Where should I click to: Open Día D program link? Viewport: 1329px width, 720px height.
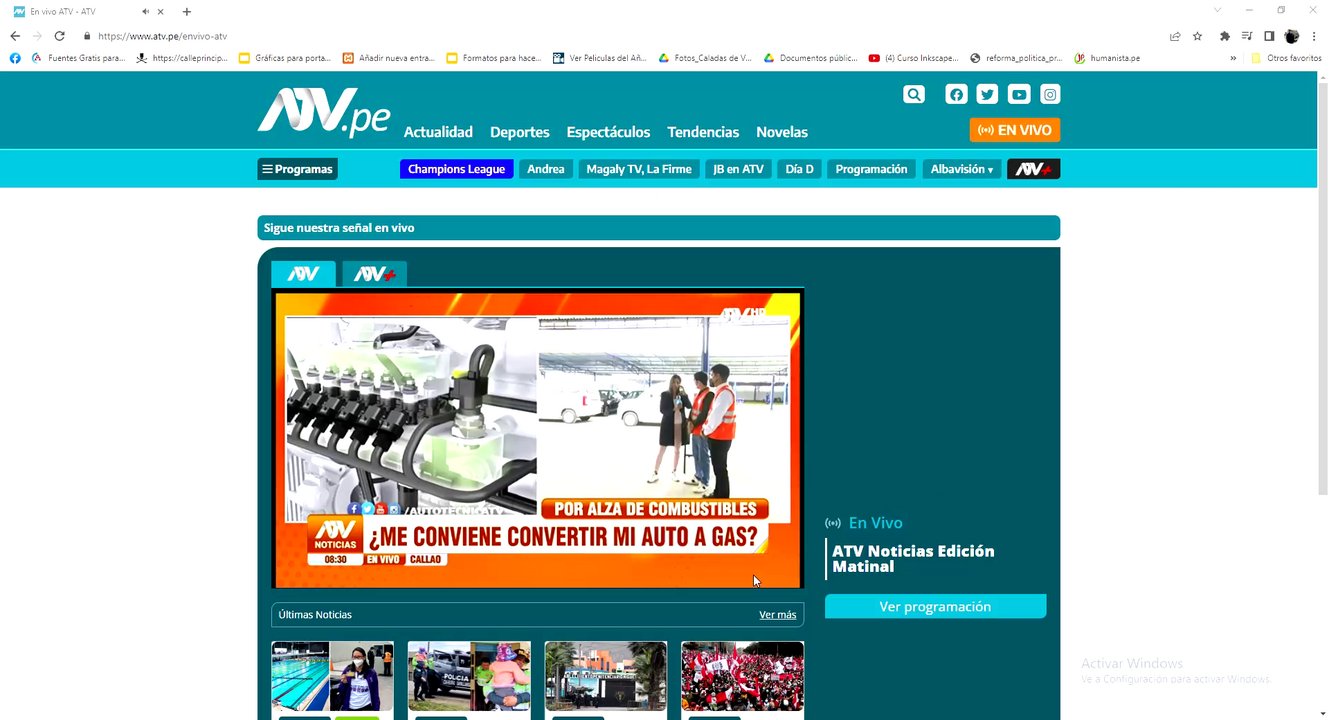point(800,169)
